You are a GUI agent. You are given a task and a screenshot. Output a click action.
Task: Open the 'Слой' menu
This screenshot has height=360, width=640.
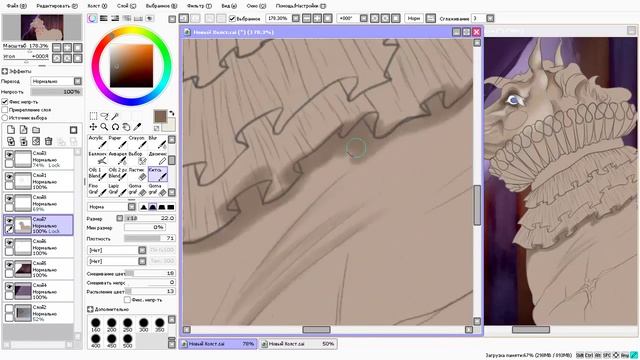point(127,6)
